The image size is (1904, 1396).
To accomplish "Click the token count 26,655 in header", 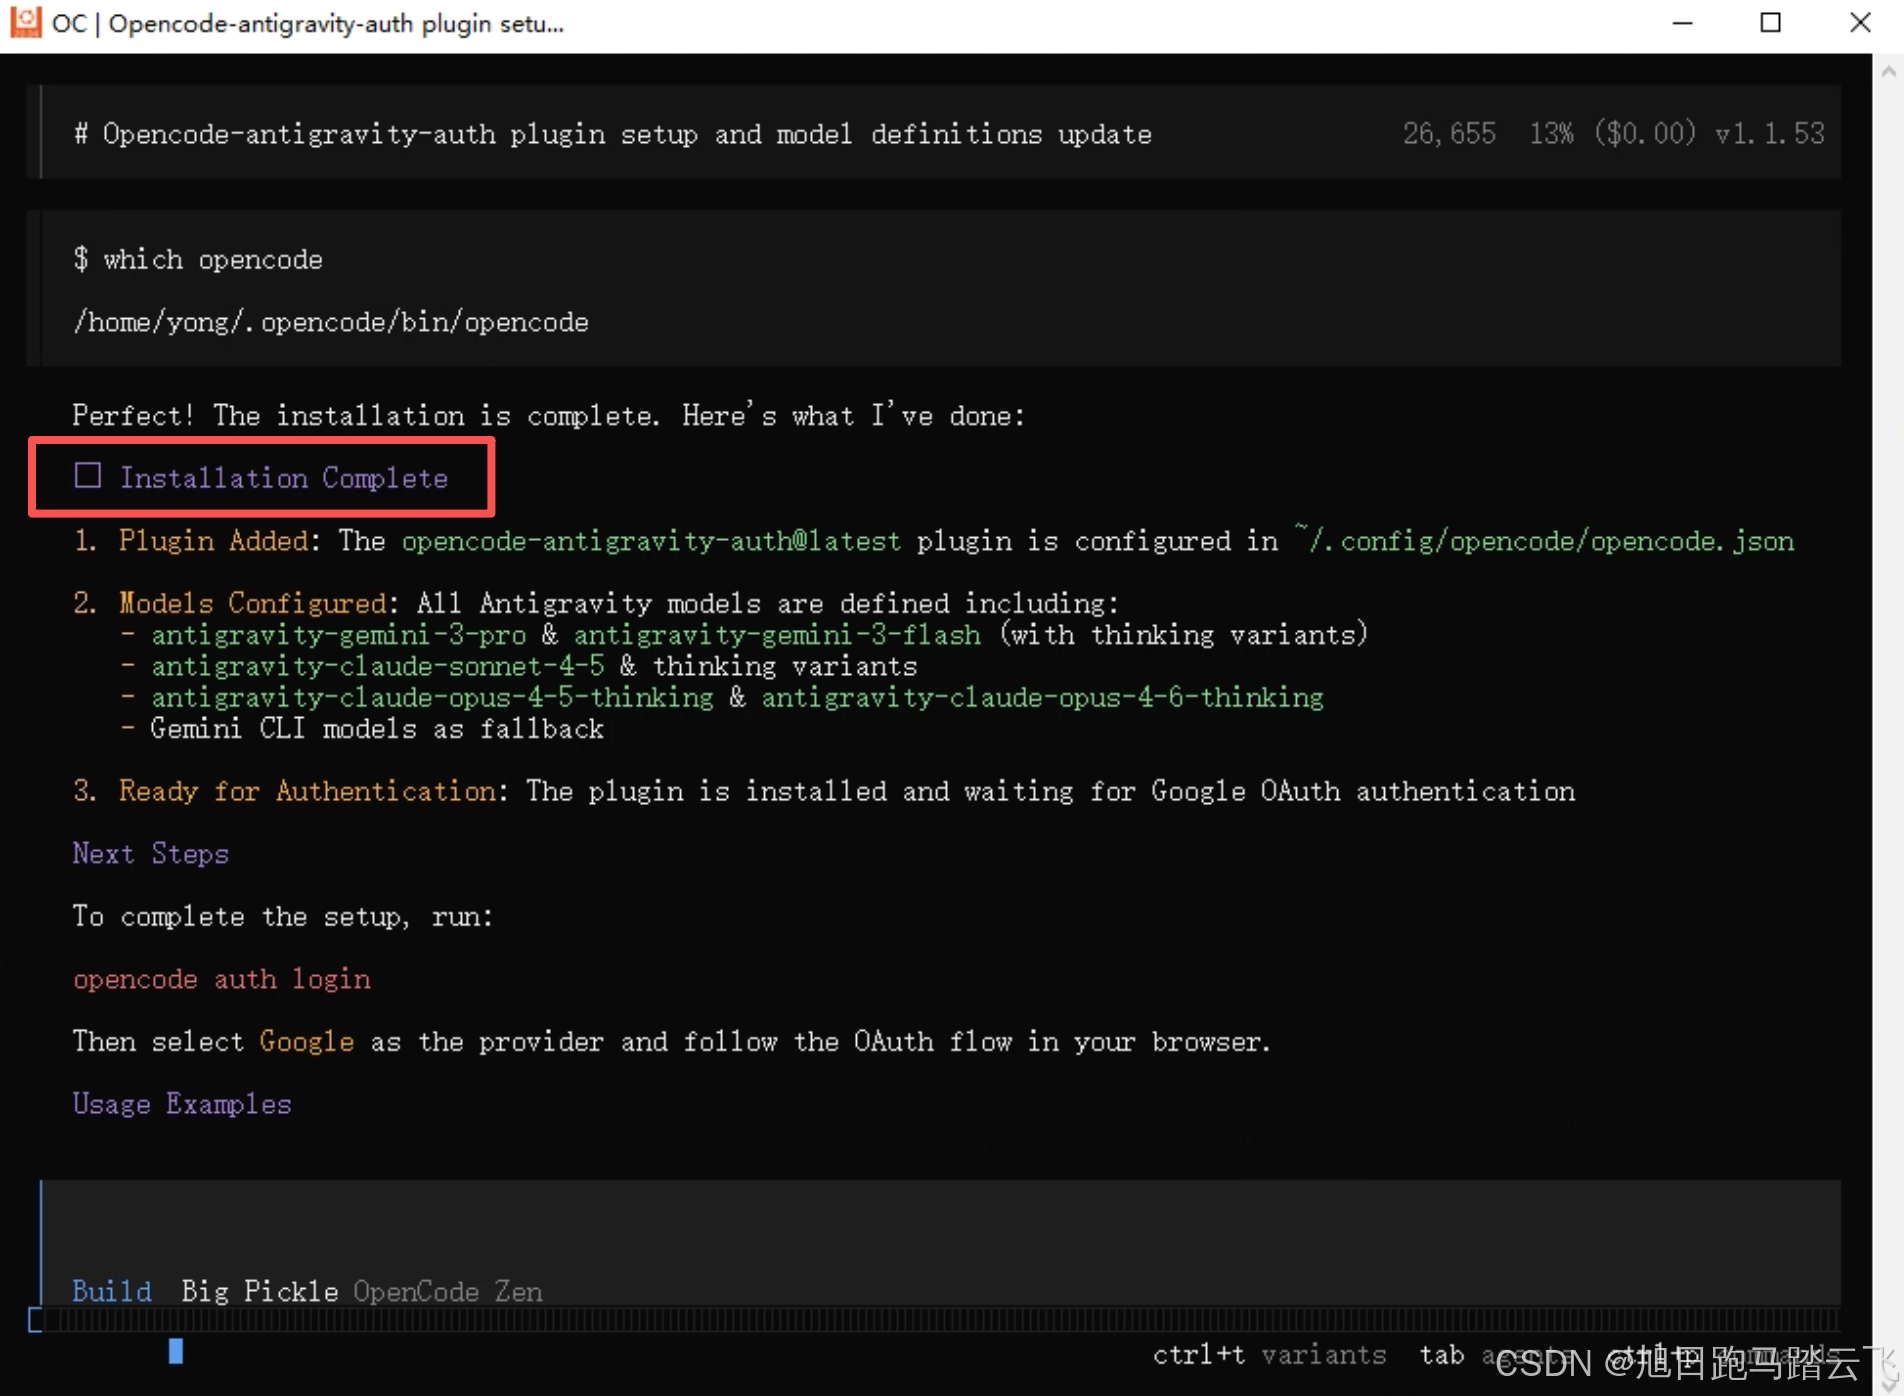I will click(x=1449, y=133).
